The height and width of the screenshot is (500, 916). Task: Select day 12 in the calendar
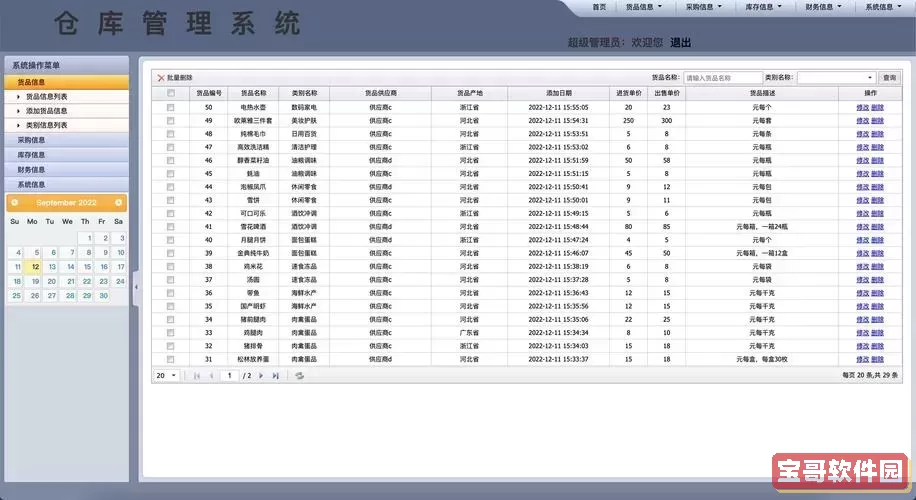[35, 267]
